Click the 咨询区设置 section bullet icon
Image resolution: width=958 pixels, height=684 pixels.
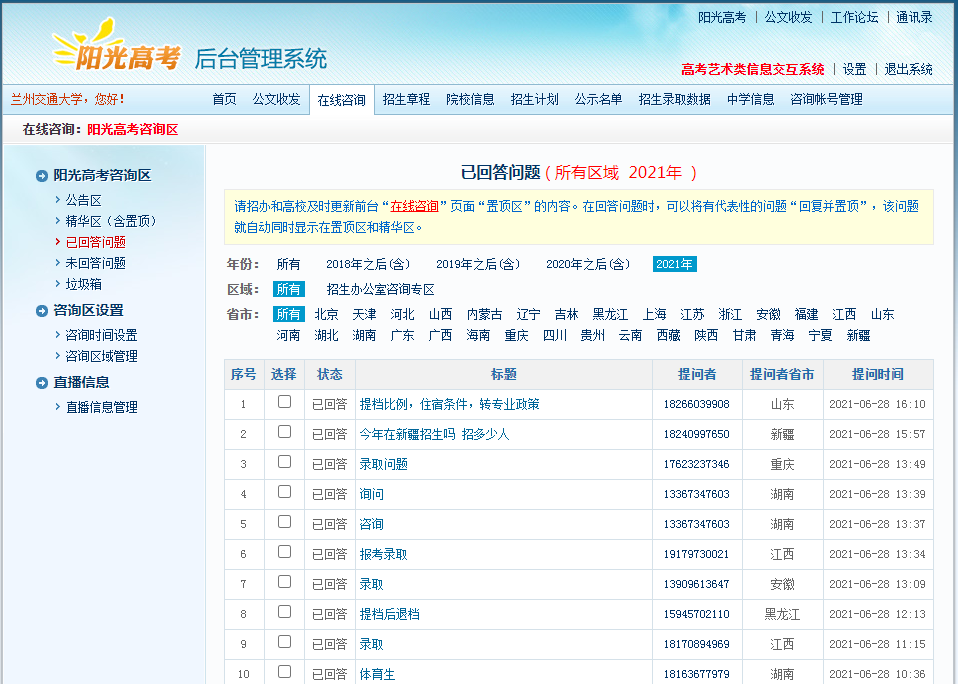coord(42,311)
